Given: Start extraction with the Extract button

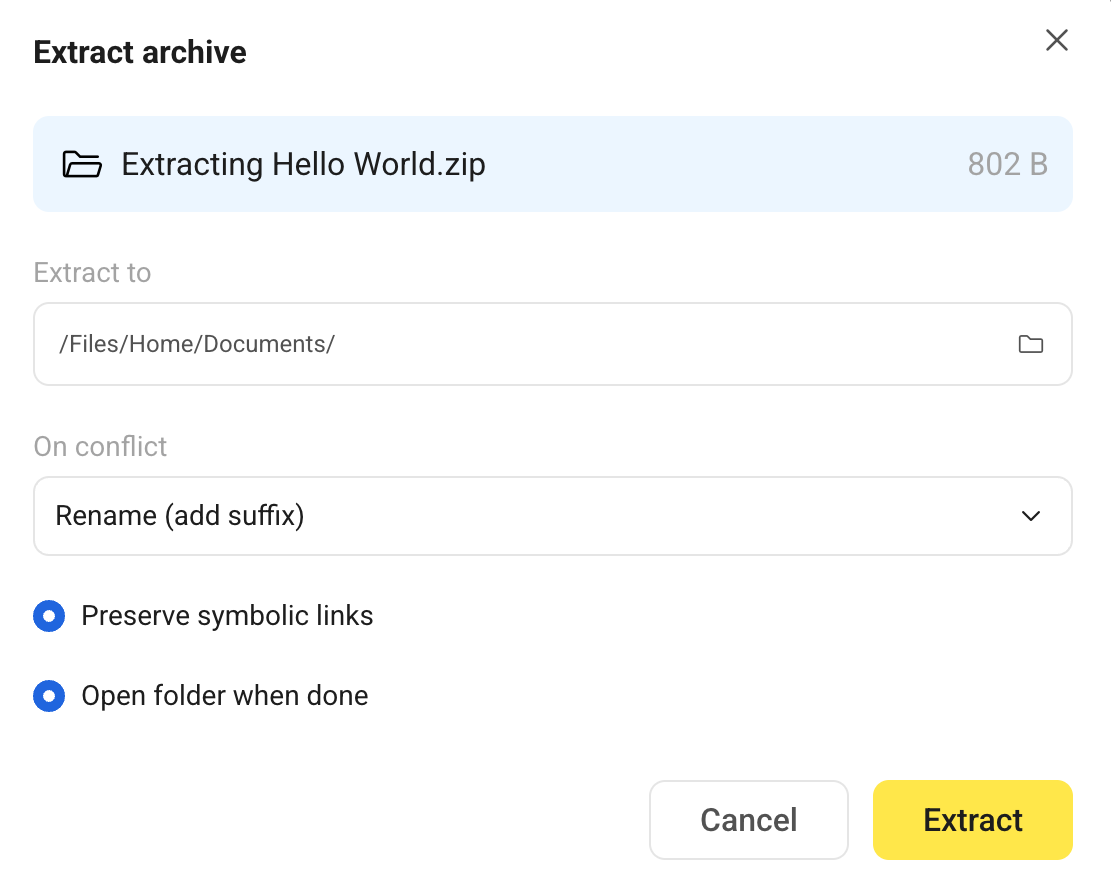Looking at the screenshot, I should [973, 820].
